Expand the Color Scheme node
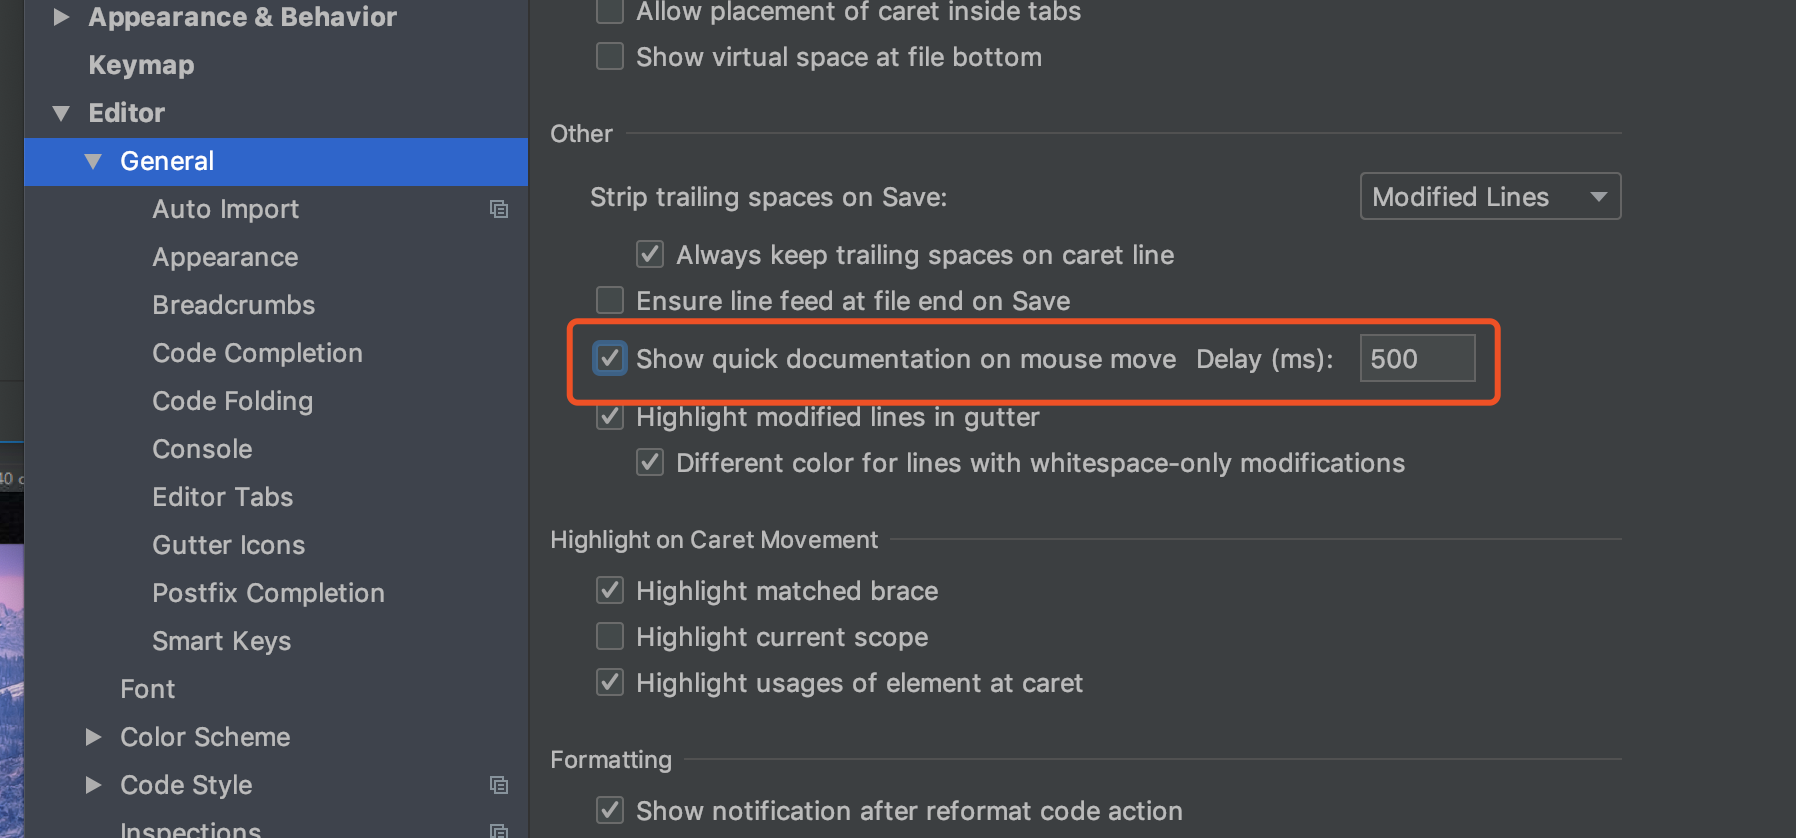1796x838 pixels. tap(93, 737)
